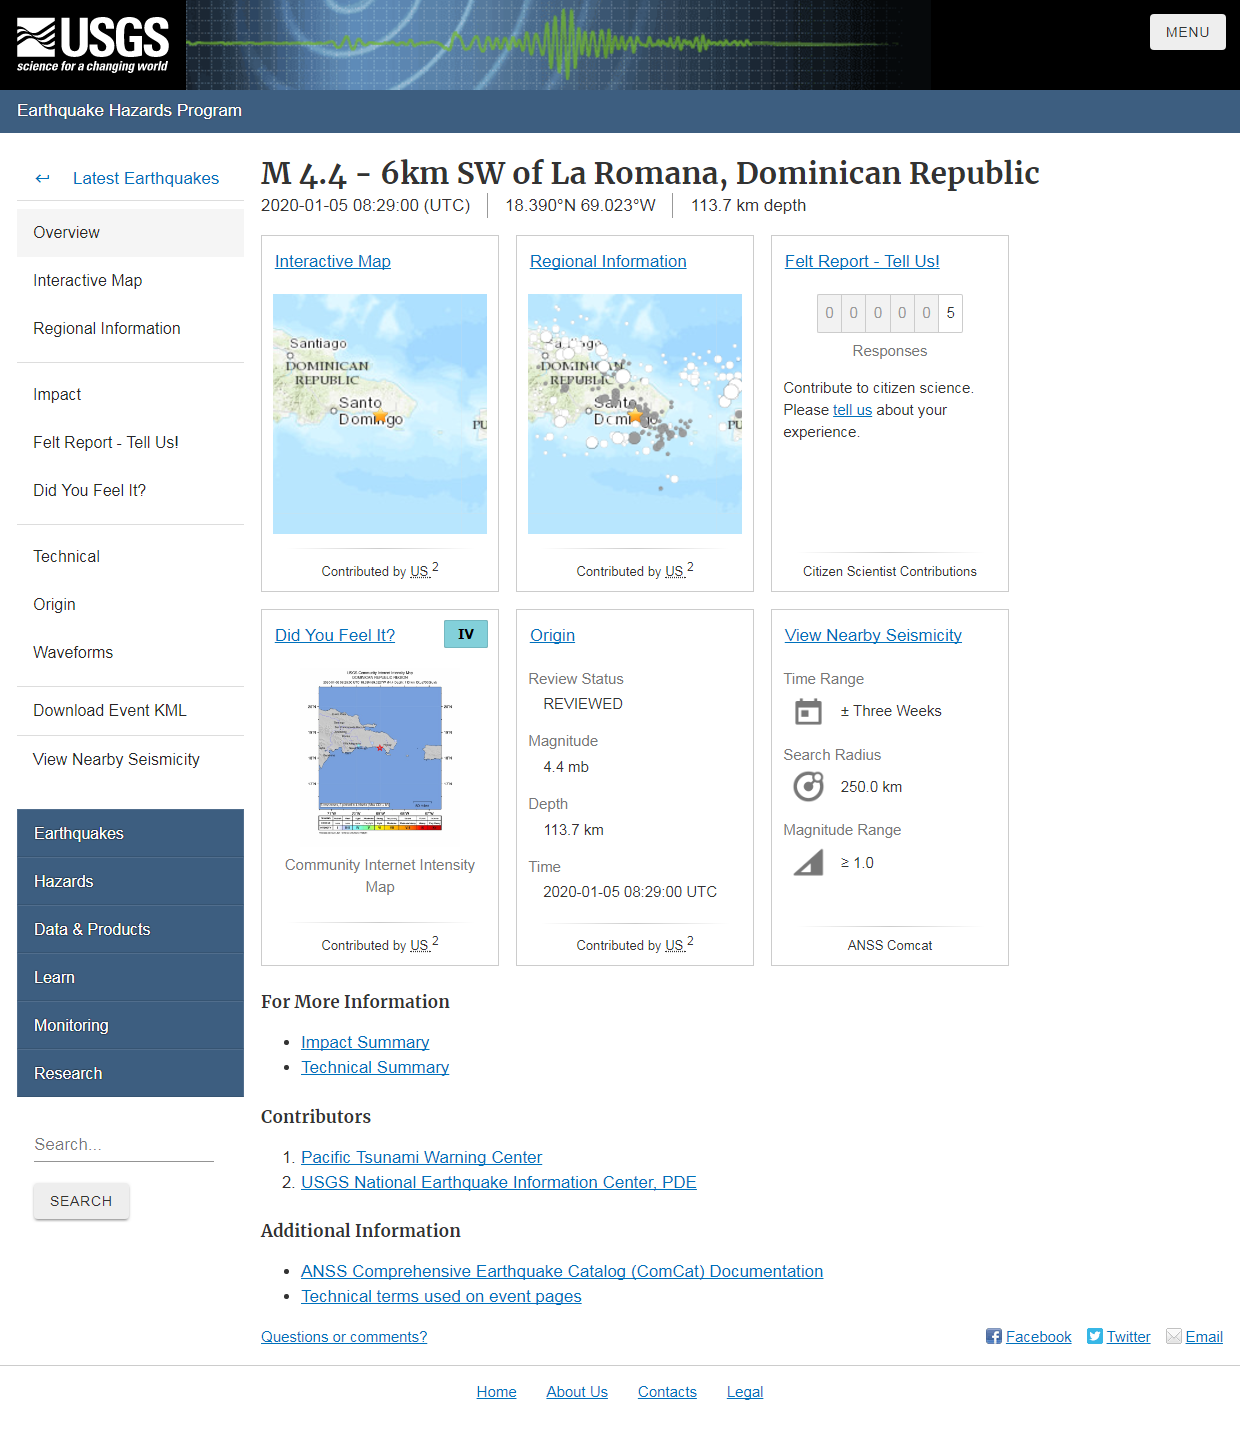The width and height of the screenshot is (1240, 1433).
Task: Click the Regional Information map thumbnail
Action: 635,414
